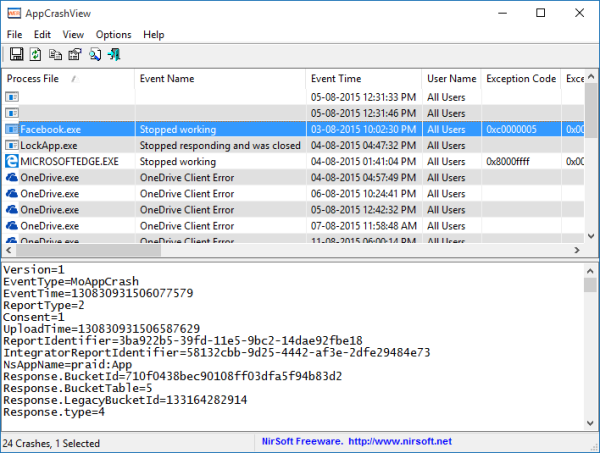Click the list's horizontal scroll left arrow

9,250
